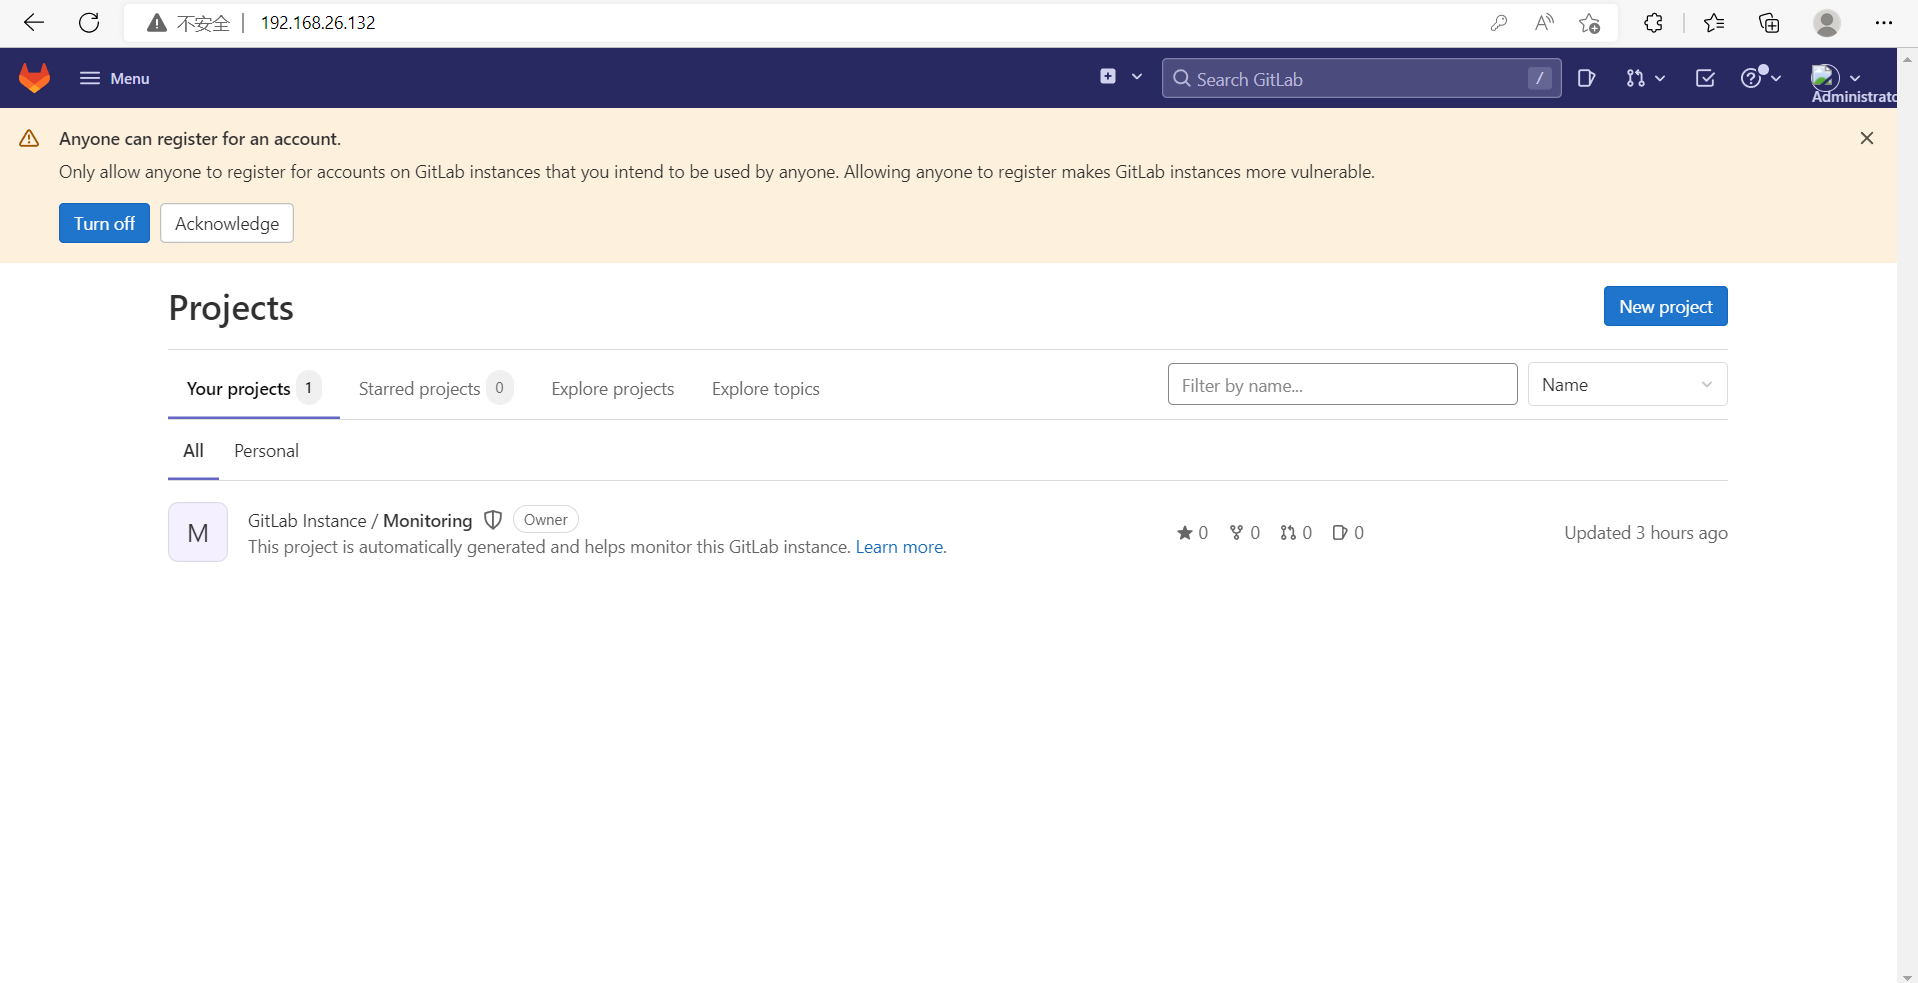The height and width of the screenshot is (983, 1918).
Task: Open the Help question mark icon
Action: coord(1751,78)
